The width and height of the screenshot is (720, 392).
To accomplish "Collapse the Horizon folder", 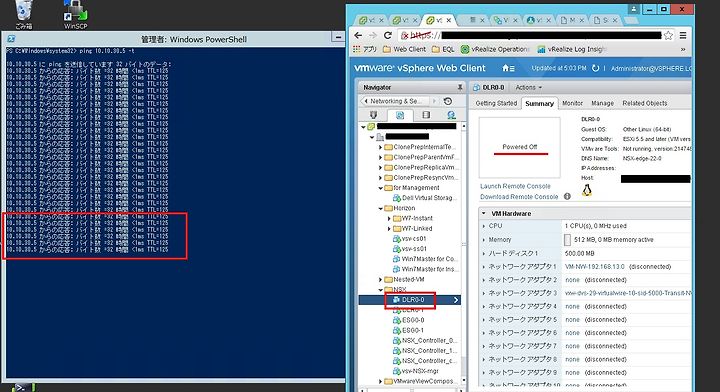I will tap(380, 208).
